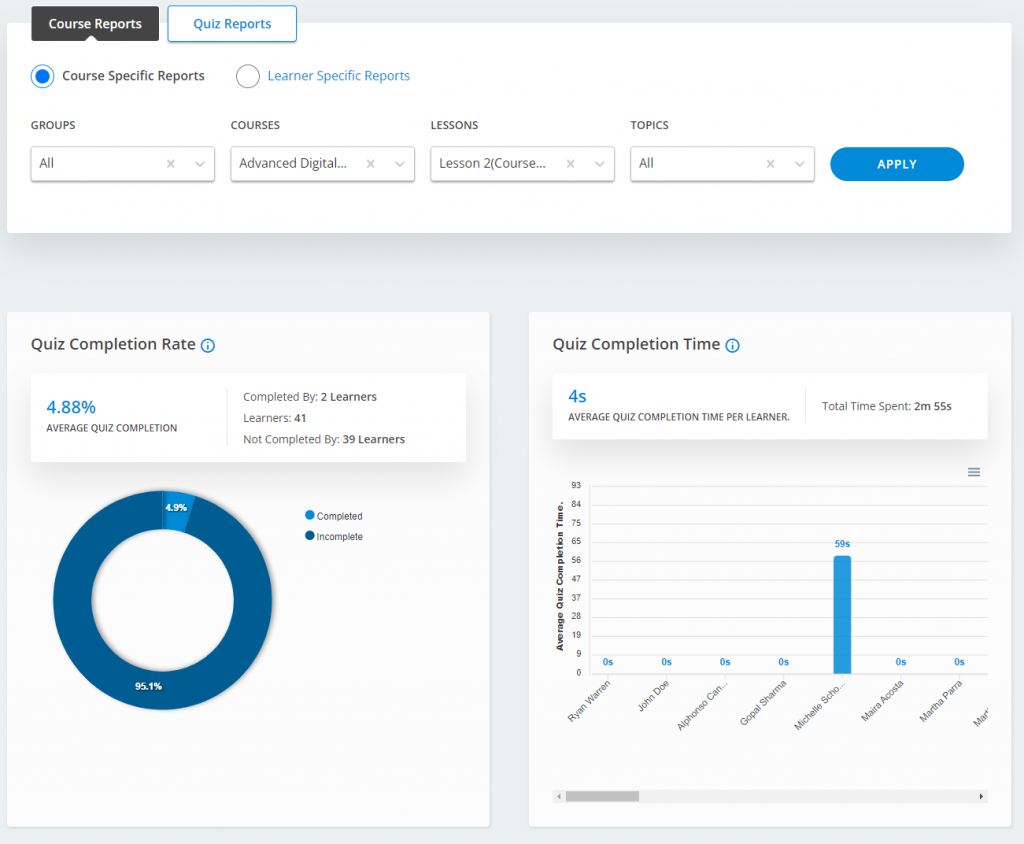Click Martha Parra axis label
The width and height of the screenshot is (1024, 844).
click(941, 701)
